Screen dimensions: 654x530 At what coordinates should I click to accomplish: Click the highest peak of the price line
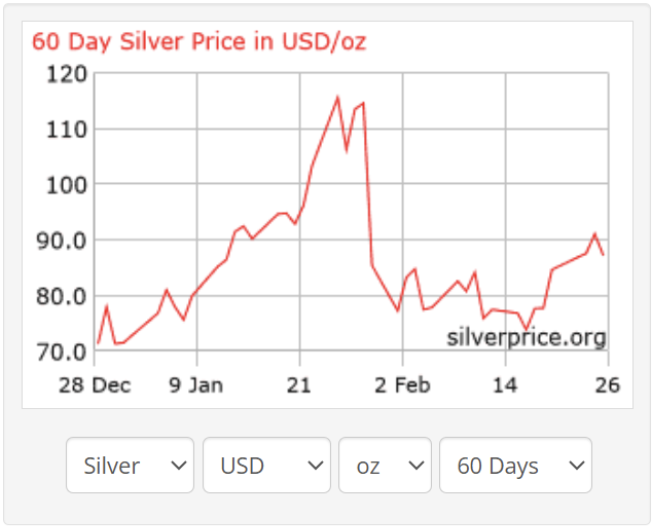pyautogui.click(x=338, y=97)
